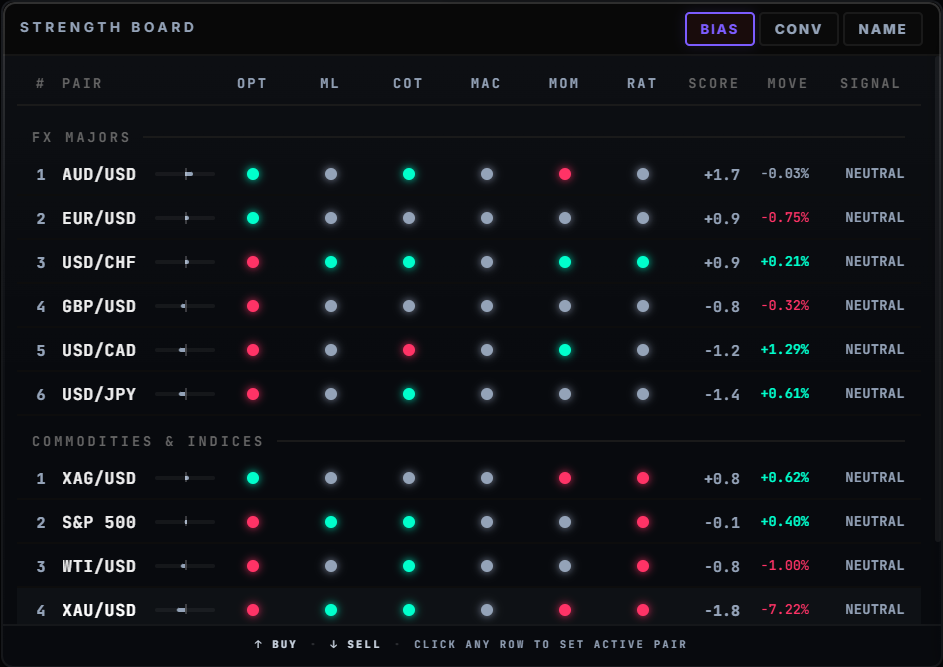Viewport: 943px width, 667px height.
Task: Click the GBP/USD OPT red dot
Action: [x=253, y=306]
